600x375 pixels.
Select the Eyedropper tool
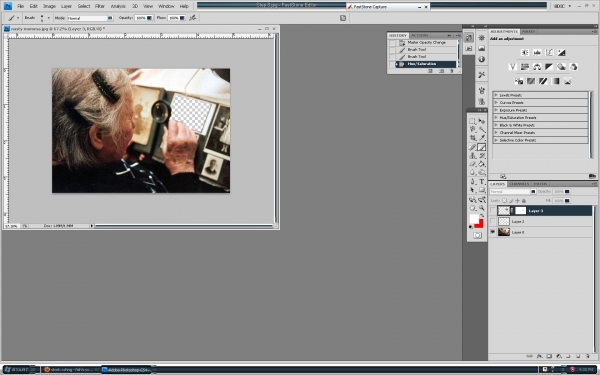[482, 138]
